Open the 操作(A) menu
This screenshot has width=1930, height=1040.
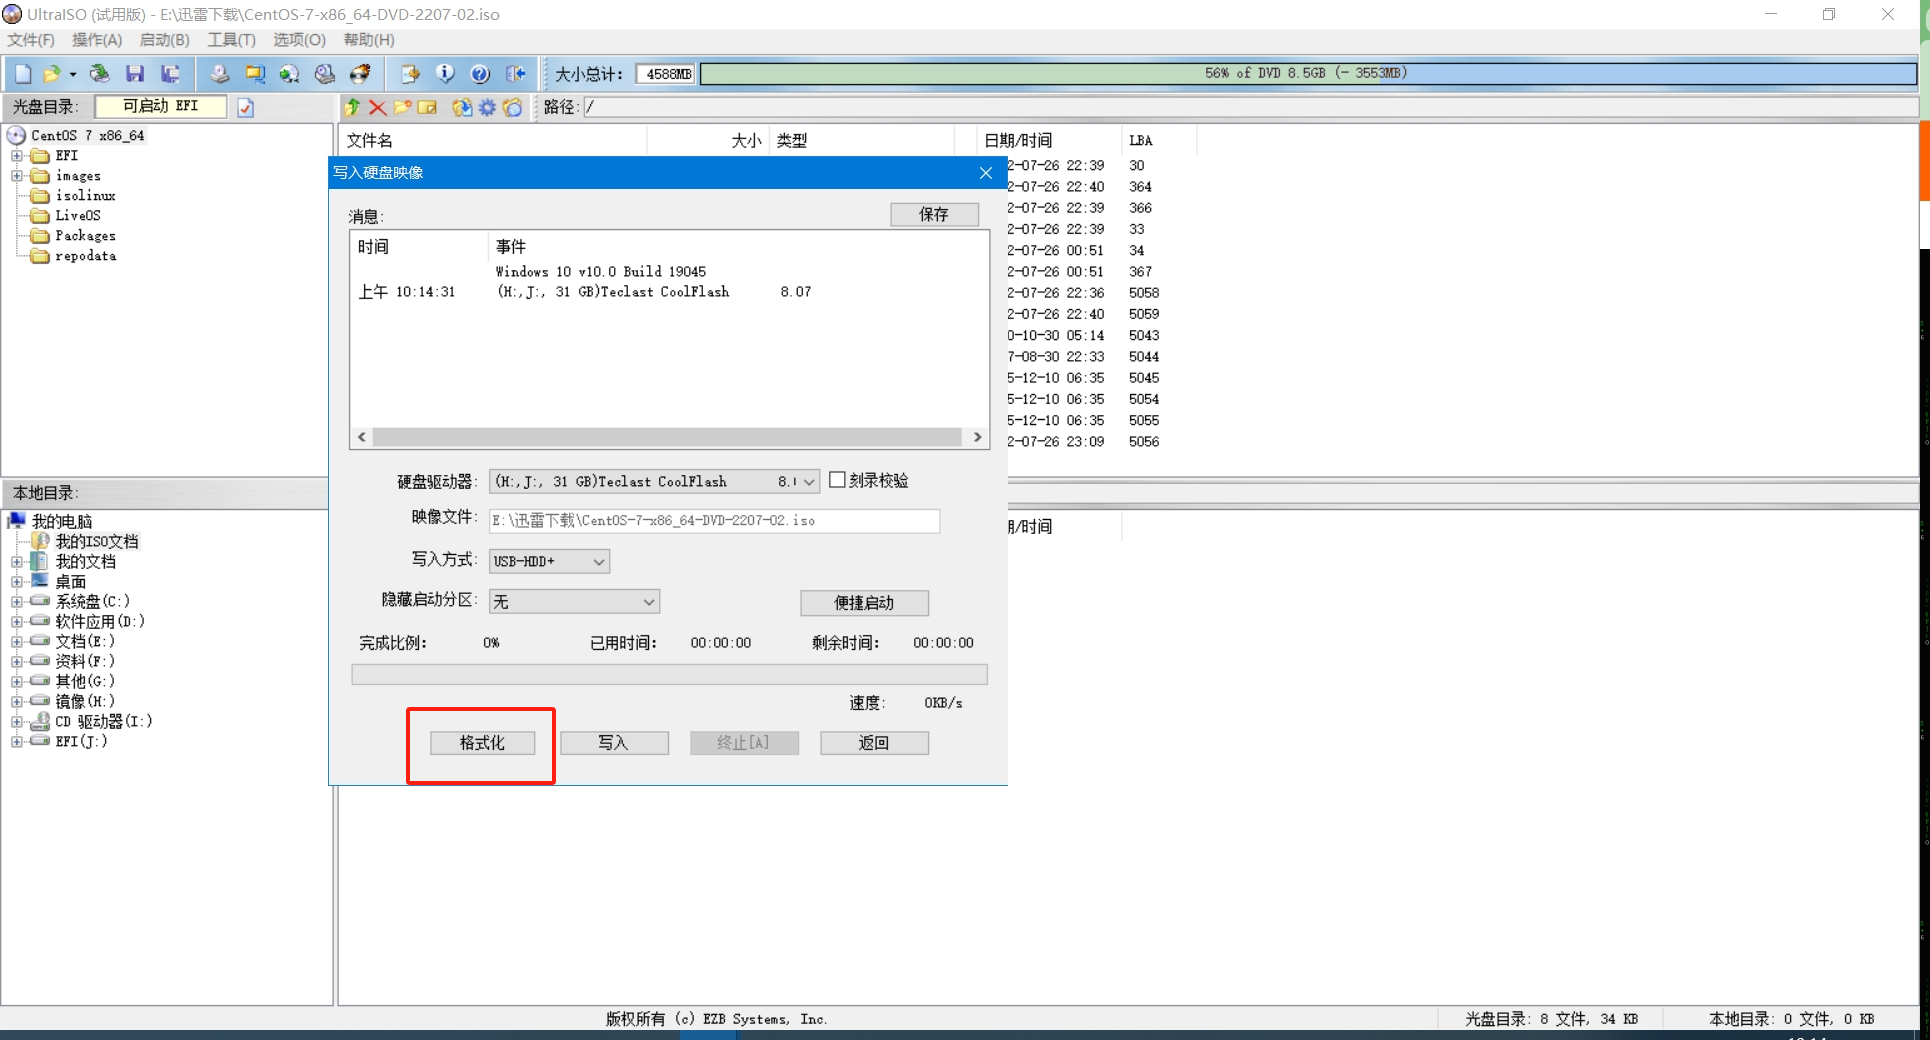97,40
